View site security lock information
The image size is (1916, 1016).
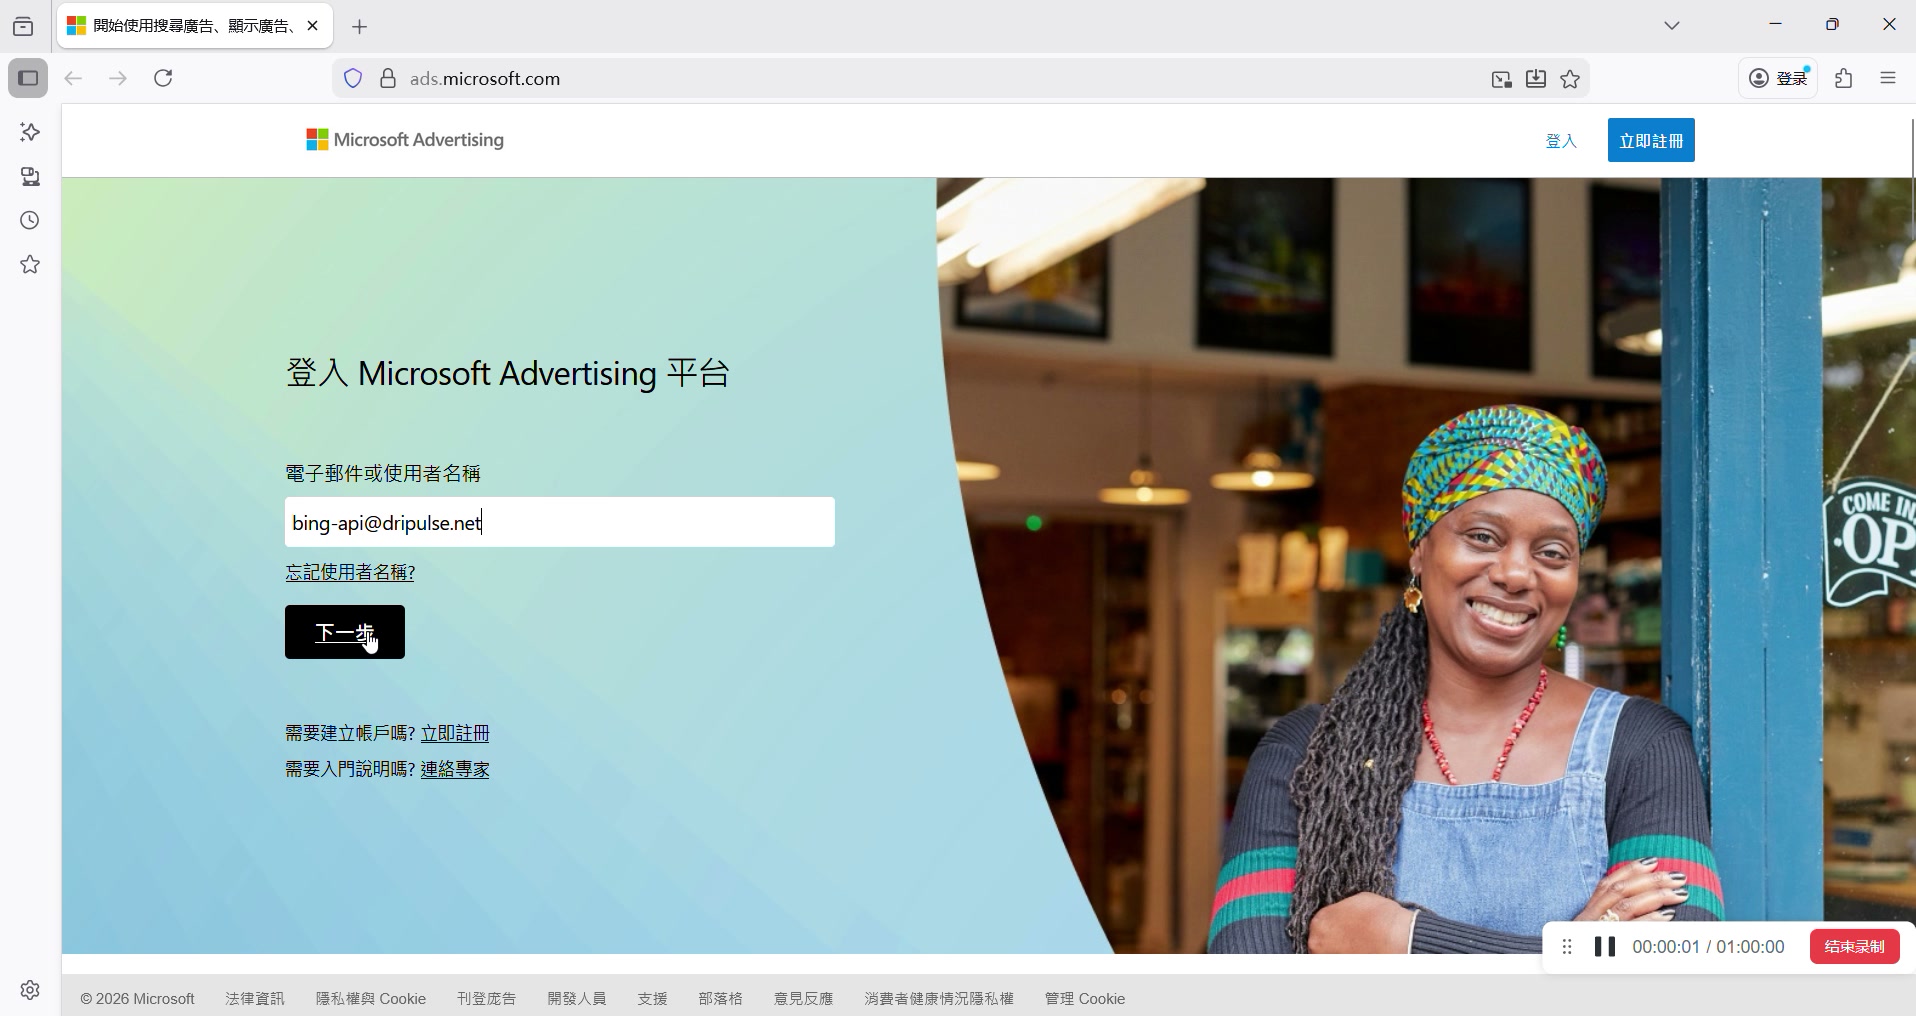(x=388, y=79)
